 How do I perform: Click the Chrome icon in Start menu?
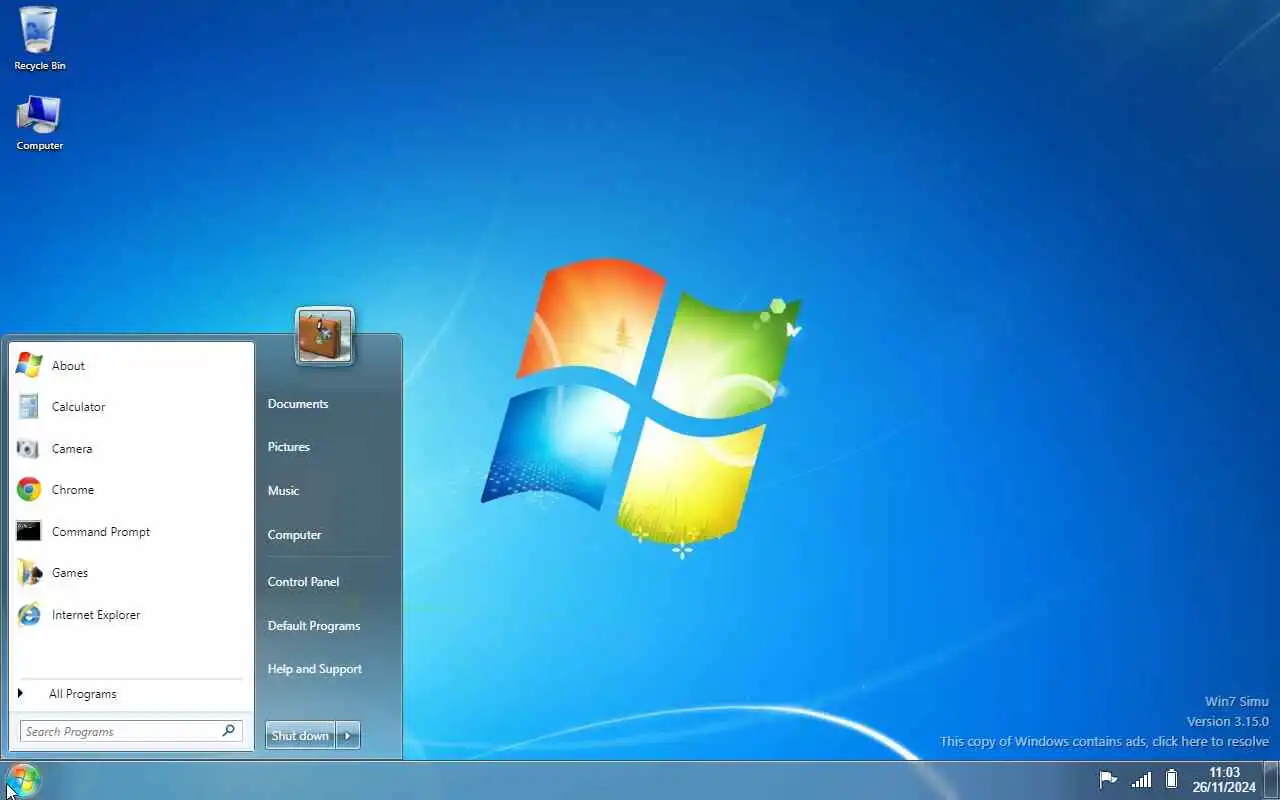(x=29, y=490)
